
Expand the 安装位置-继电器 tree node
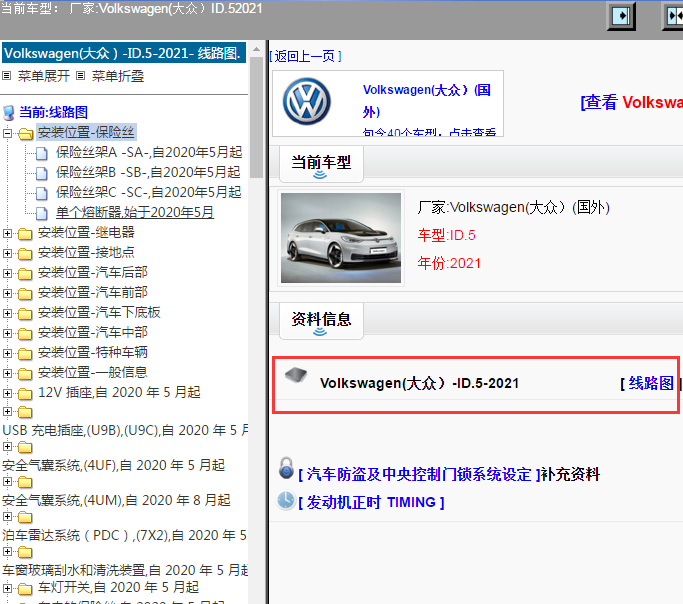click(7, 233)
